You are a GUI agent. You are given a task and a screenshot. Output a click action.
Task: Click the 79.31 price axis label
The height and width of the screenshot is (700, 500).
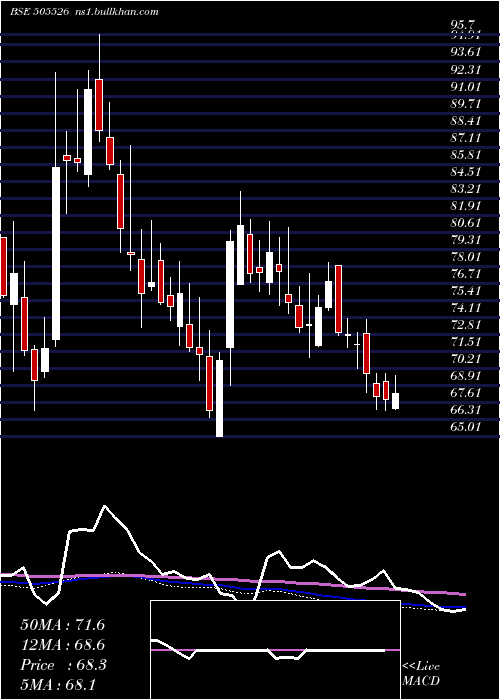pos(466,240)
